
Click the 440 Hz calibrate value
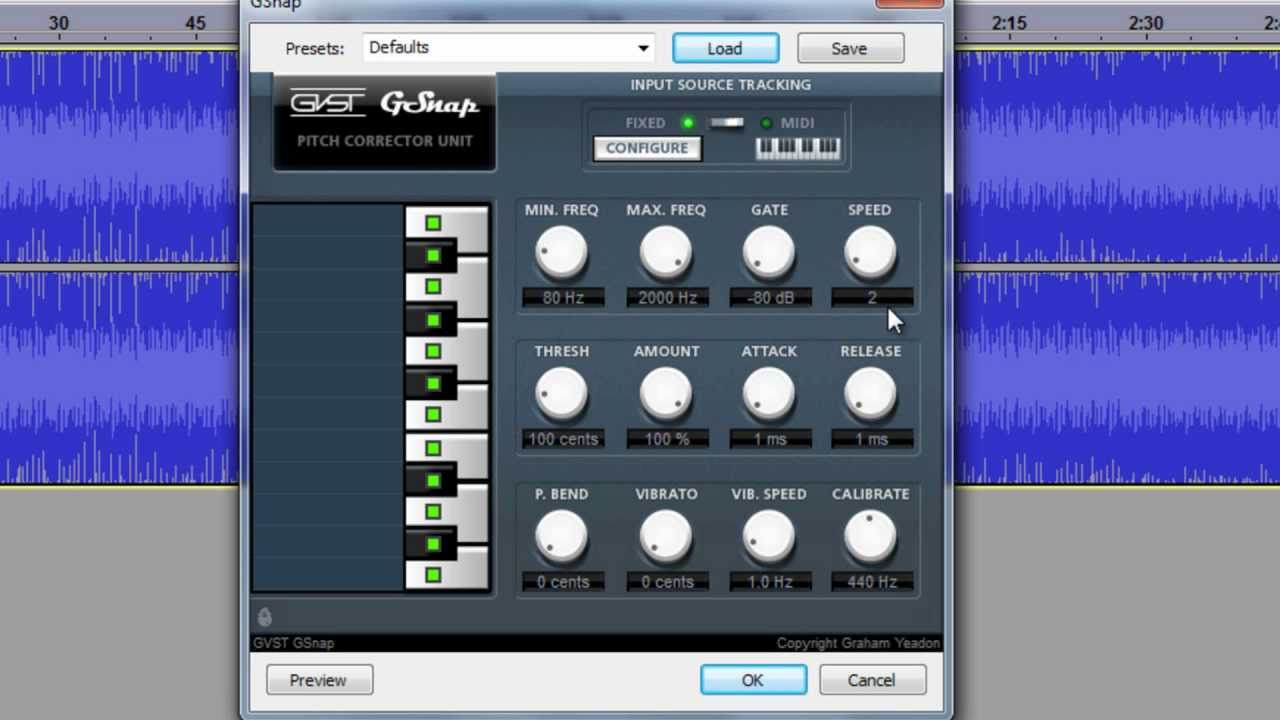[x=872, y=582]
